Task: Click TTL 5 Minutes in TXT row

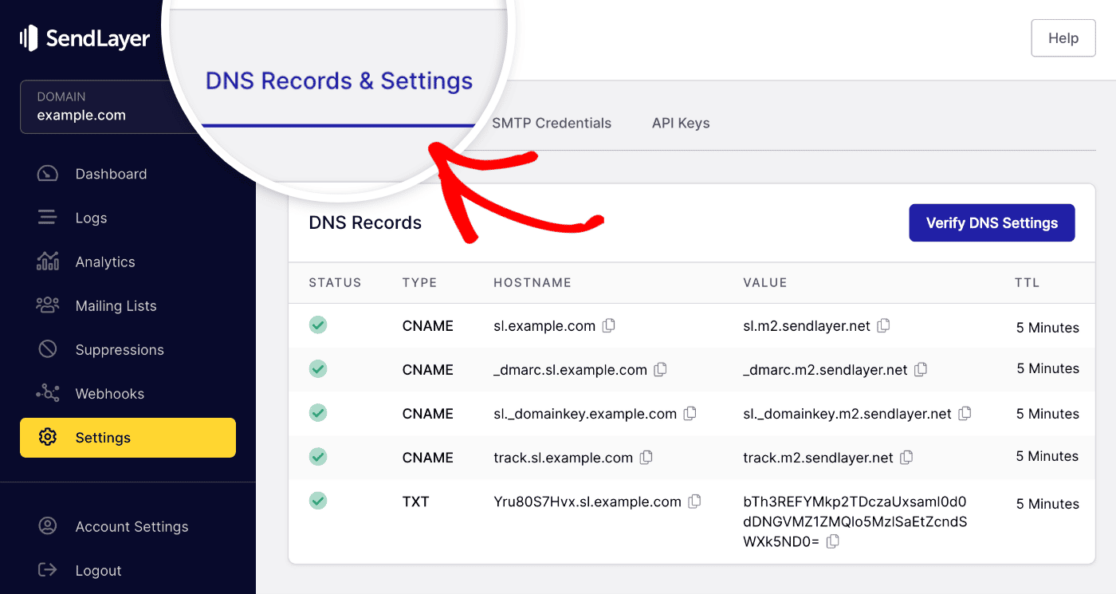Action: [x=1047, y=504]
